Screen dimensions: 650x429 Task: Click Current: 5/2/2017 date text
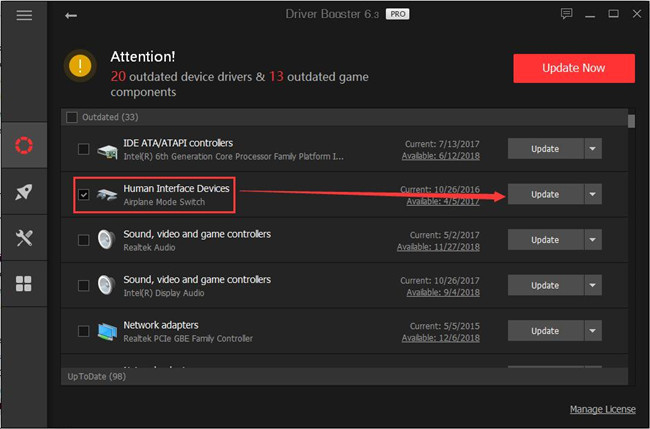click(x=445, y=235)
